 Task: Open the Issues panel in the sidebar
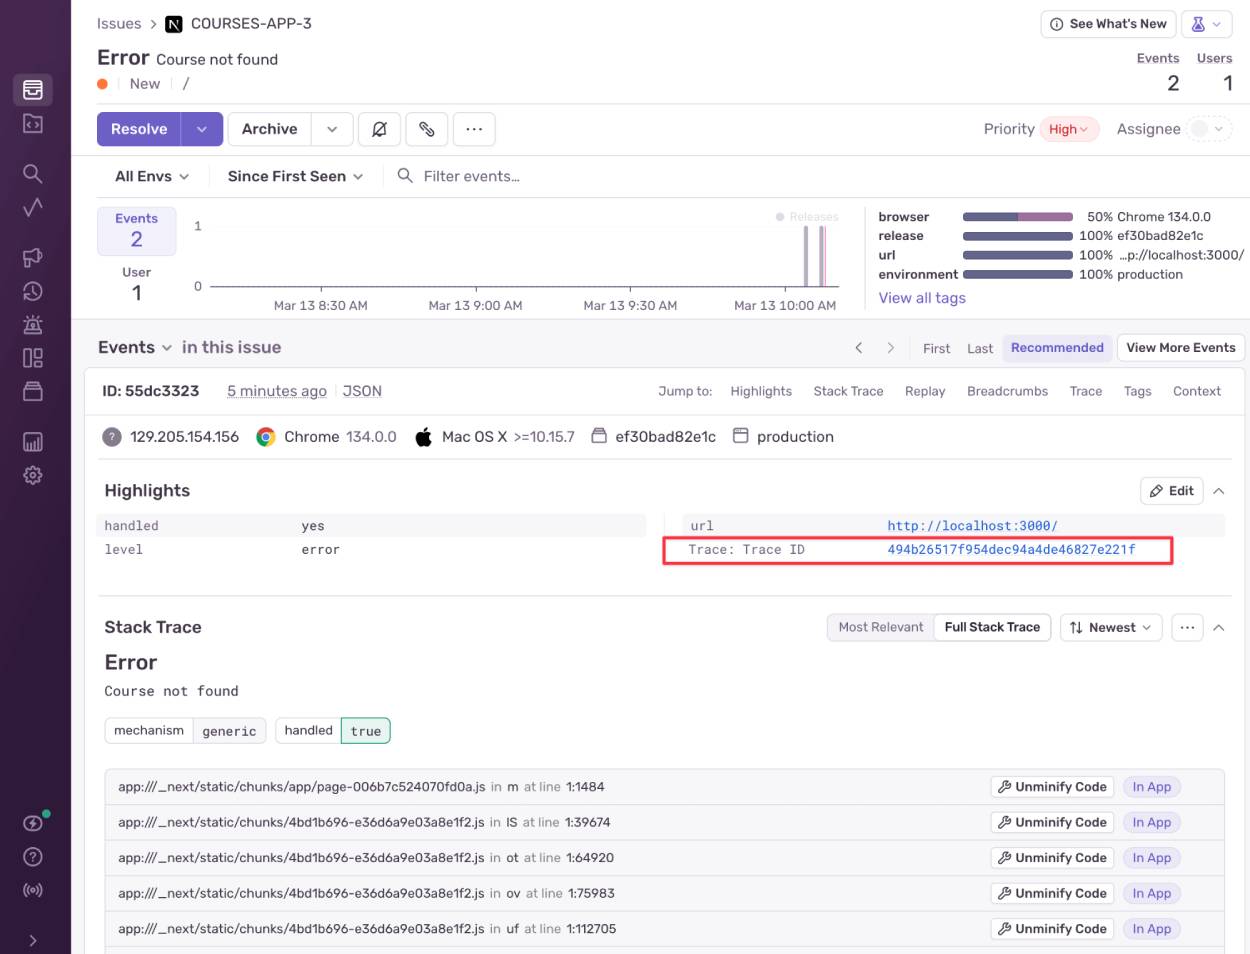tap(33, 89)
